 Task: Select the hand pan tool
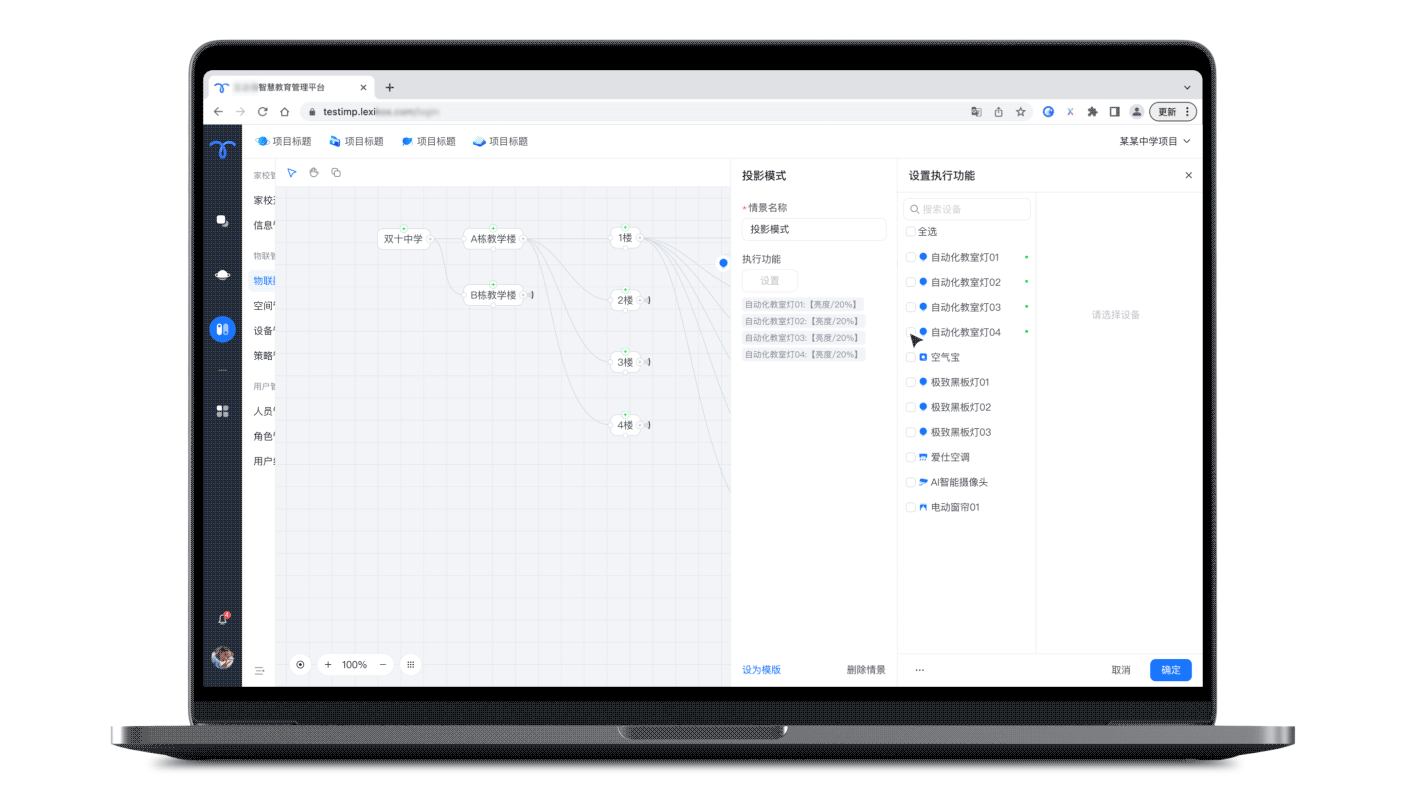coord(314,173)
